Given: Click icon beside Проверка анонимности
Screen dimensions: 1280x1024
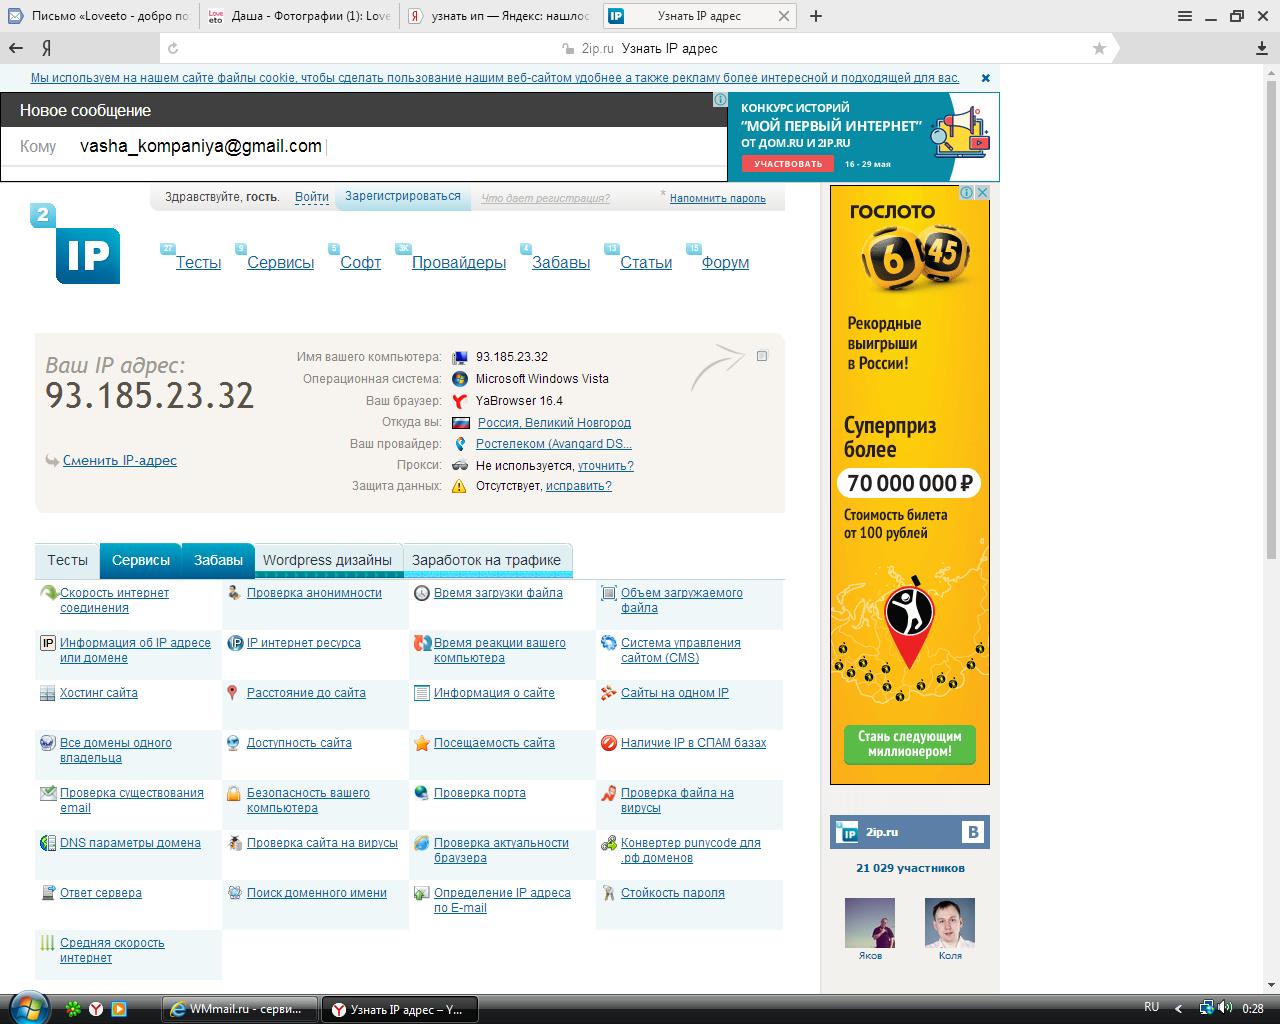Looking at the screenshot, I should [234, 593].
